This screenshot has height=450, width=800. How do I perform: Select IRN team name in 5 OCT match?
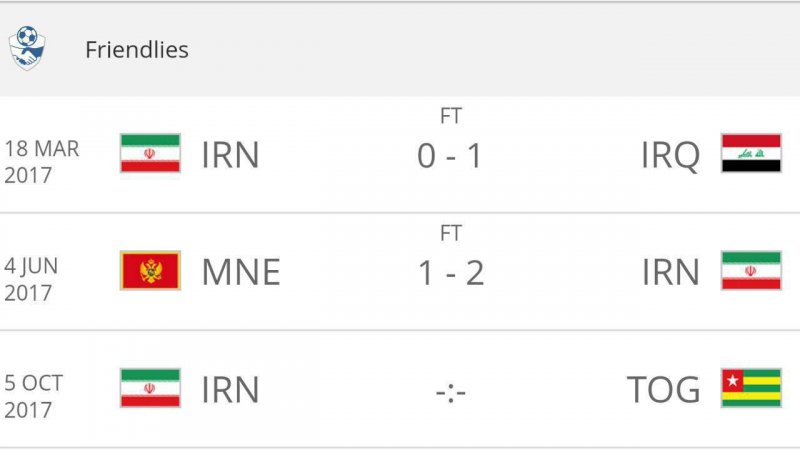230,390
